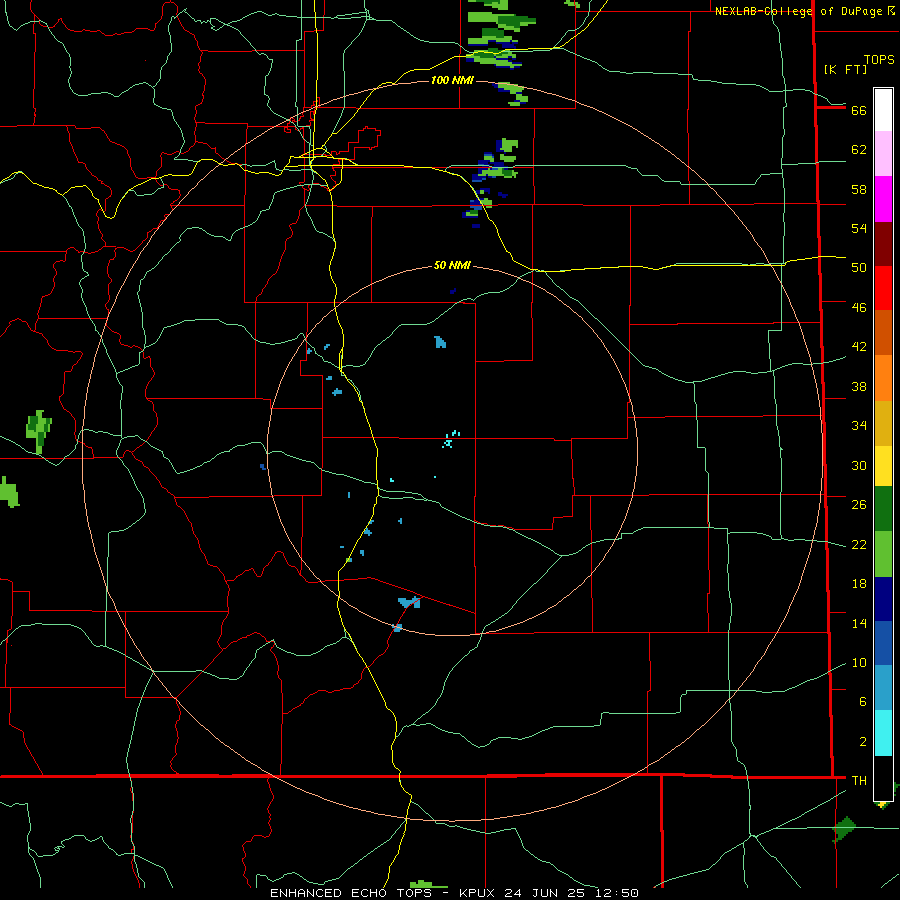
Task: Click the navy blue legend color segment
Action: 883,599
